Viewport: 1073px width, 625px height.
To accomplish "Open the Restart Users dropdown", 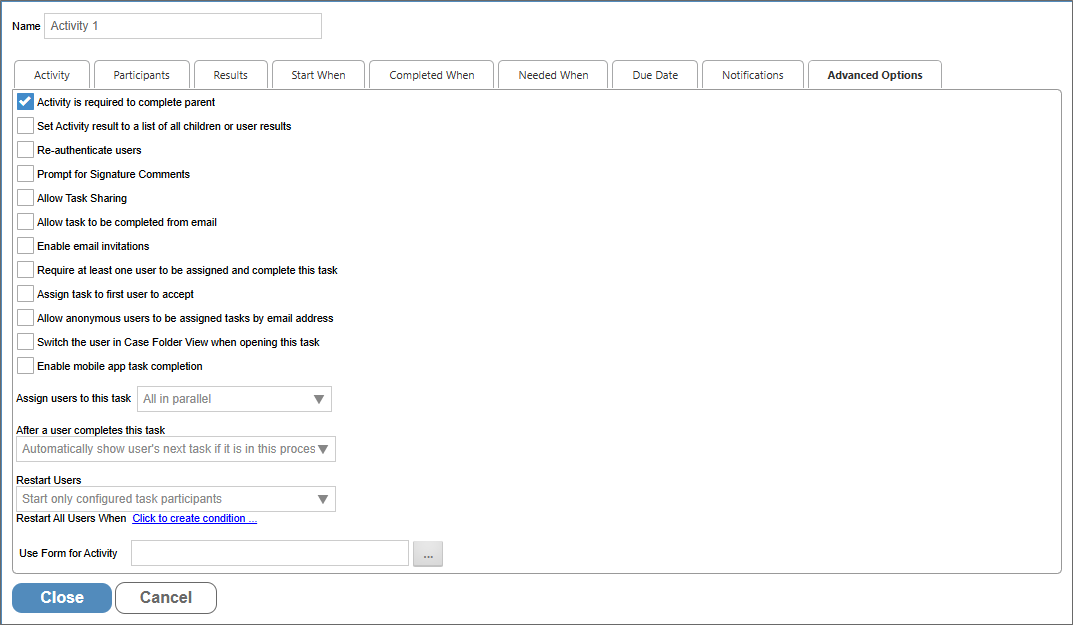I will [176, 499].
